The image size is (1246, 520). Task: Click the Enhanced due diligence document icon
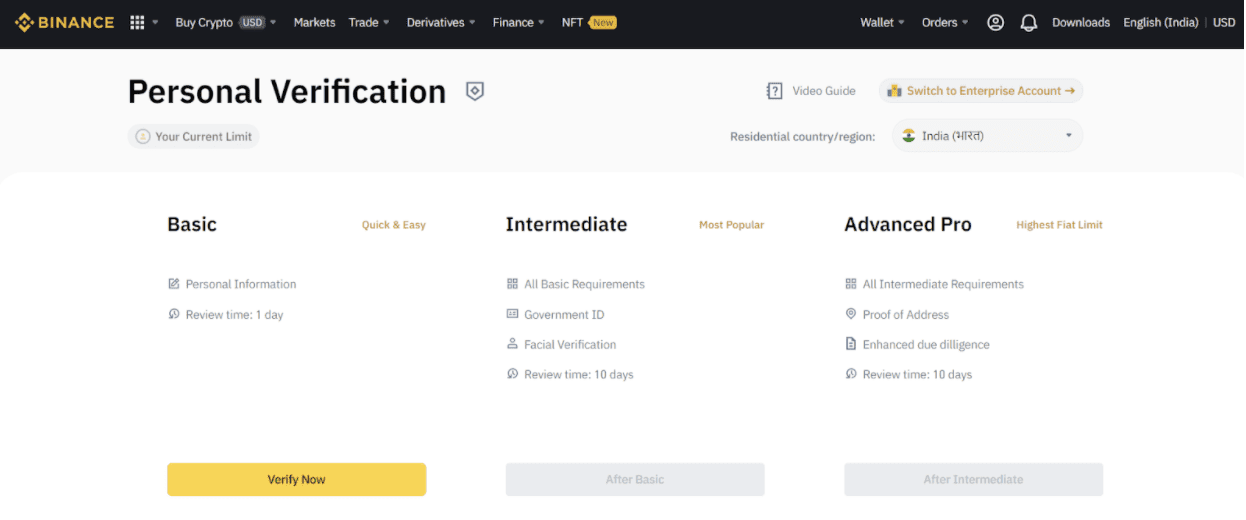tap(851, 344)
